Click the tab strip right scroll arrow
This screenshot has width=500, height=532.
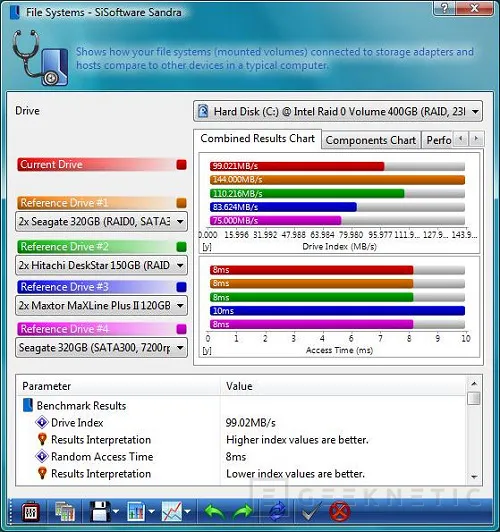point(476,139)
